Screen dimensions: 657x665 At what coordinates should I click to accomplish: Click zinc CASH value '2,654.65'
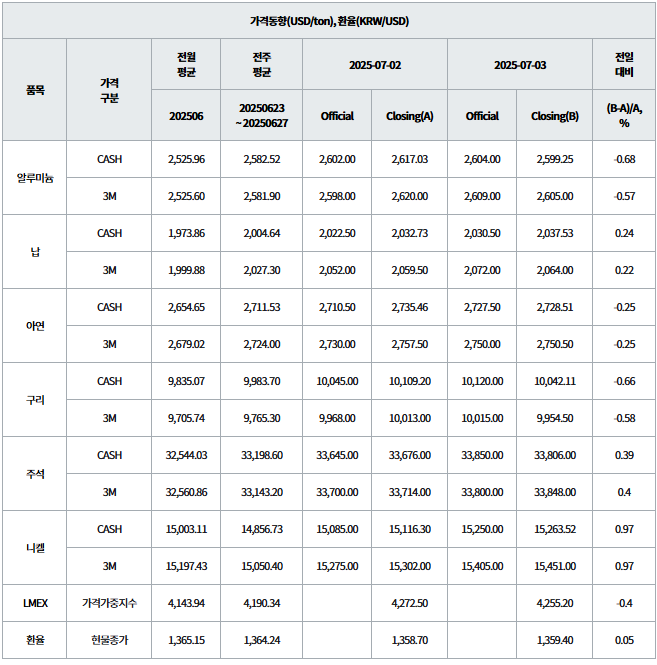point(186,307)
